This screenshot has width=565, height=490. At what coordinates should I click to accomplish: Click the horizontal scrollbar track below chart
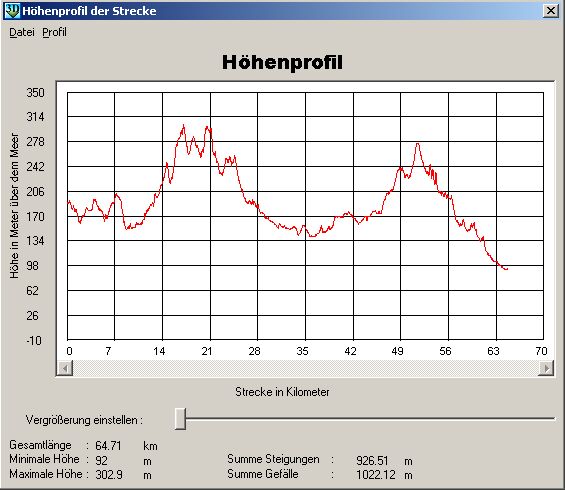pos(306,368)
